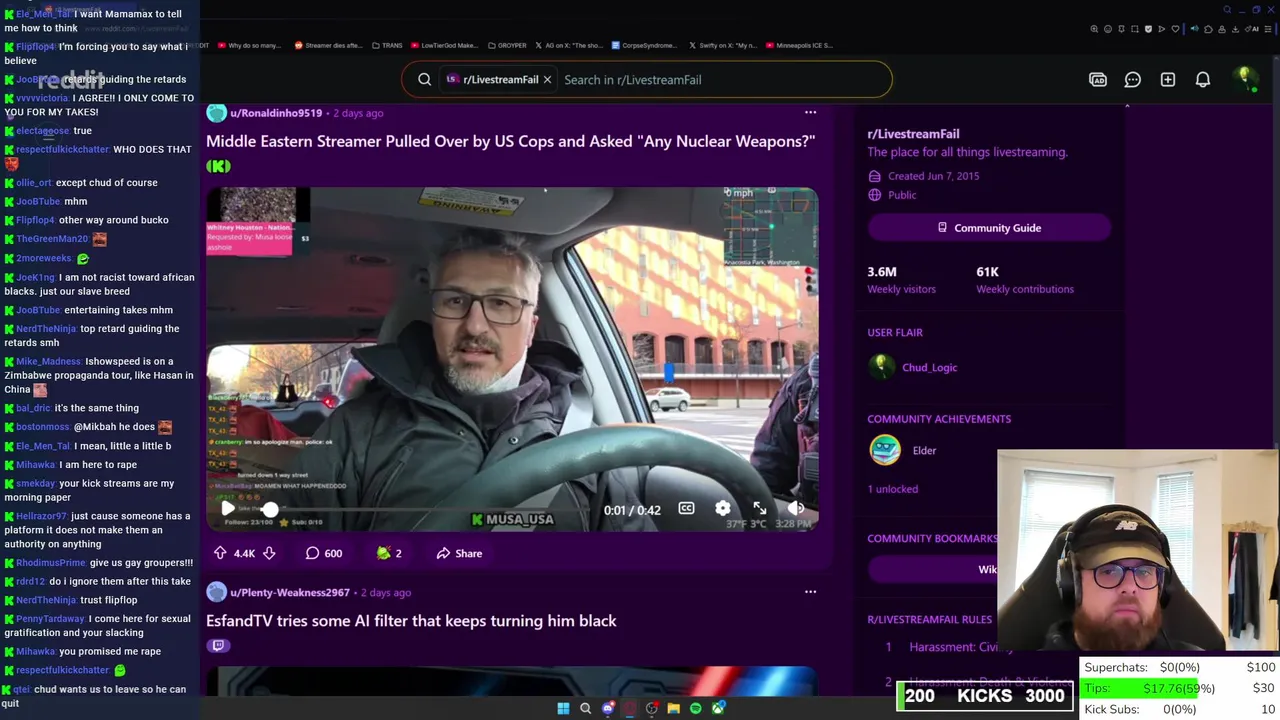
Task: Open the Reddit chat icon
Action: point(1133,80)
